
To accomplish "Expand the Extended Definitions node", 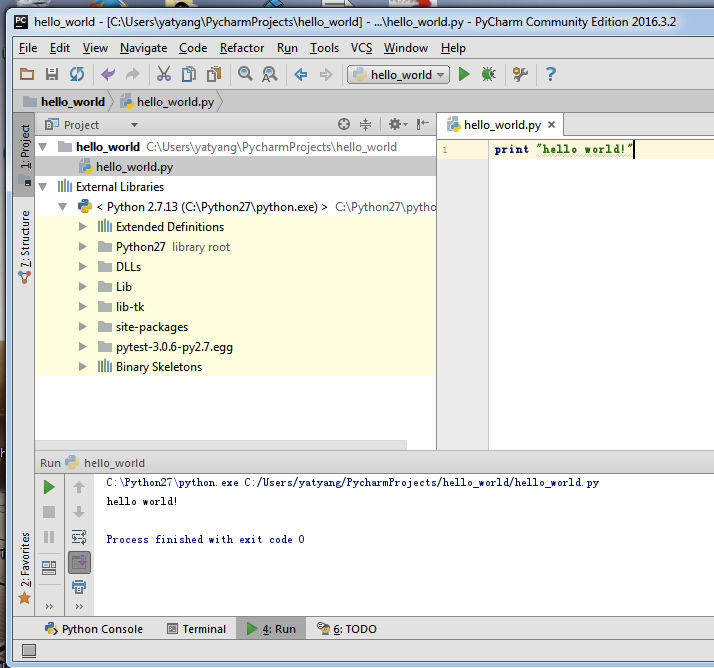I will coord(82,227).
